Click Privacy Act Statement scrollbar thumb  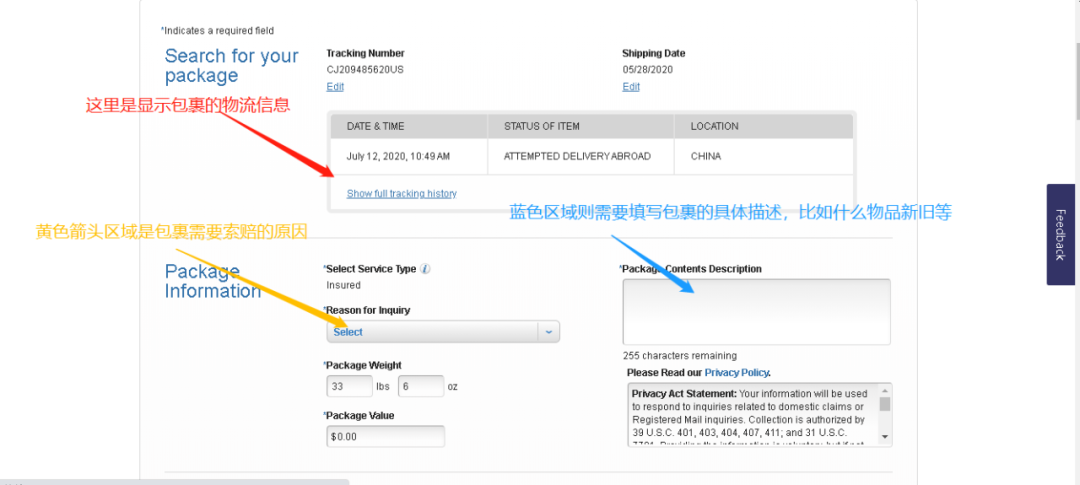tap(885, 404)
